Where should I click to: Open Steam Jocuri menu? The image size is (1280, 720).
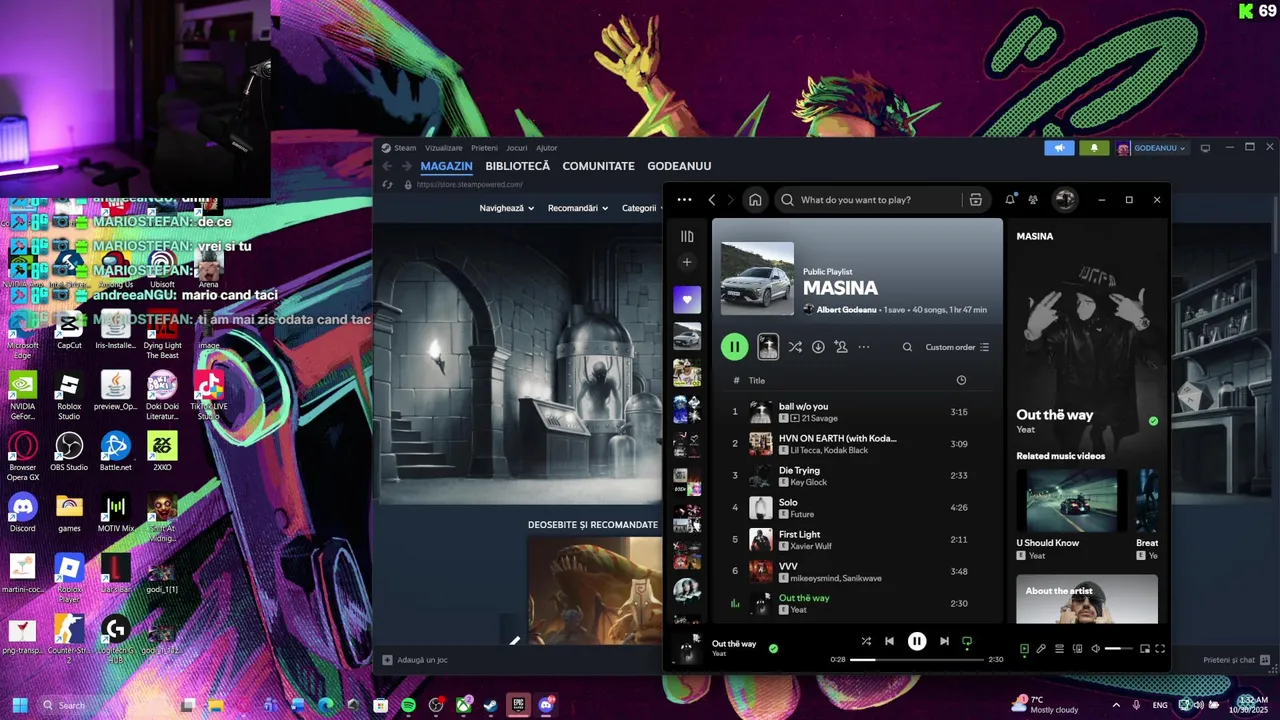pyautogui.click(x=516, y=148)
